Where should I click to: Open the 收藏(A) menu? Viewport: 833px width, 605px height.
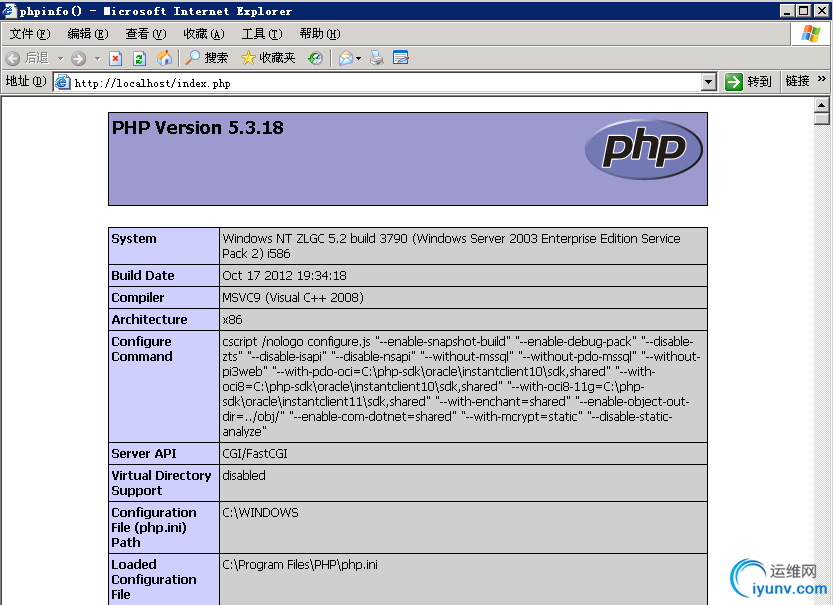(x=203, y=34)
